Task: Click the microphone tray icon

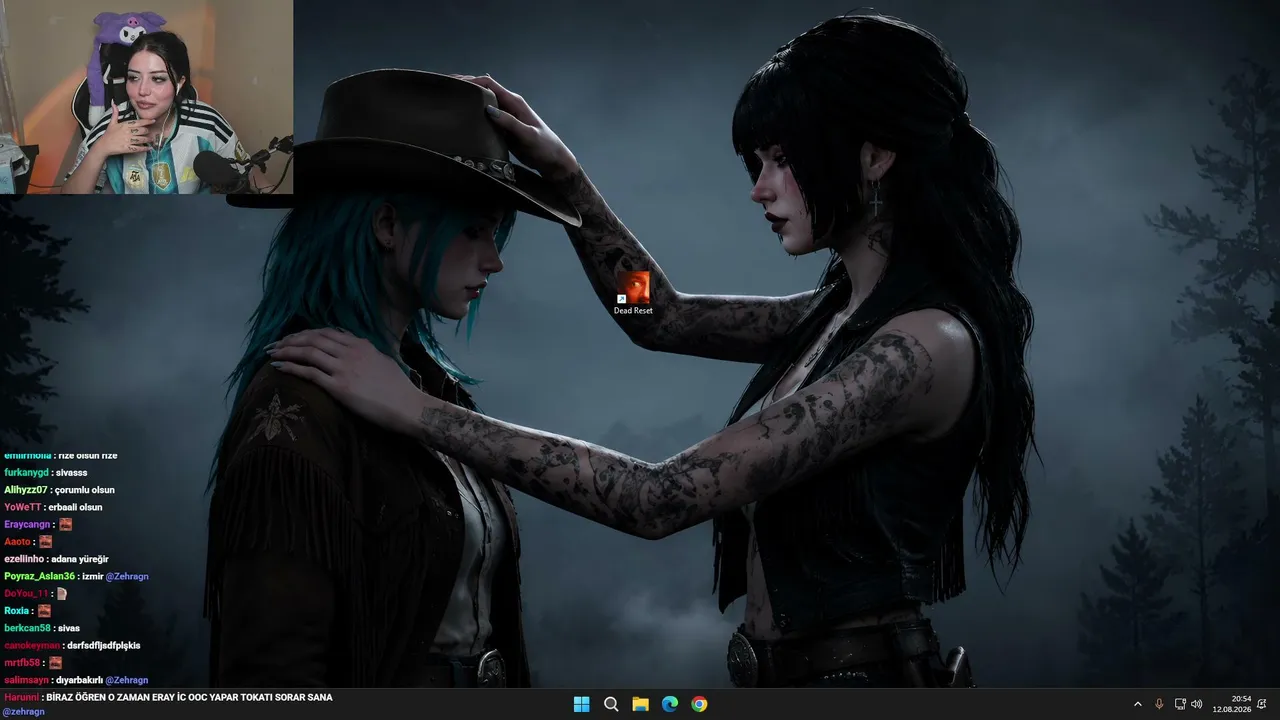Action: [1159, 704]
